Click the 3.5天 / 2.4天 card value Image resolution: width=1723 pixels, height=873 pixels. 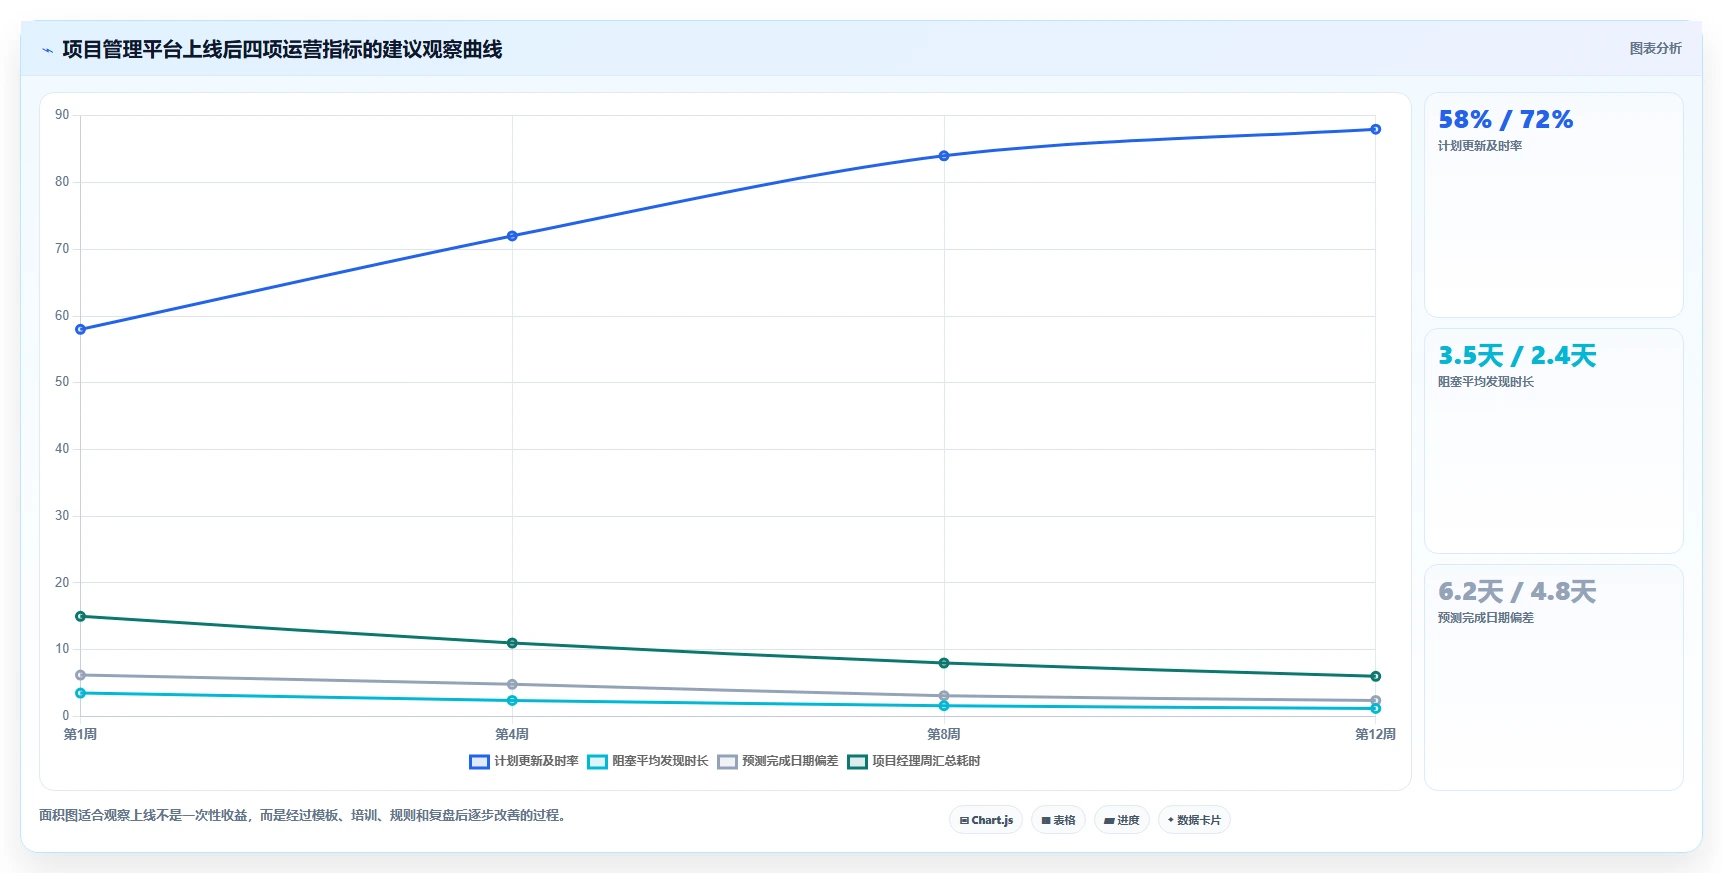click(x=1517, y=356)
